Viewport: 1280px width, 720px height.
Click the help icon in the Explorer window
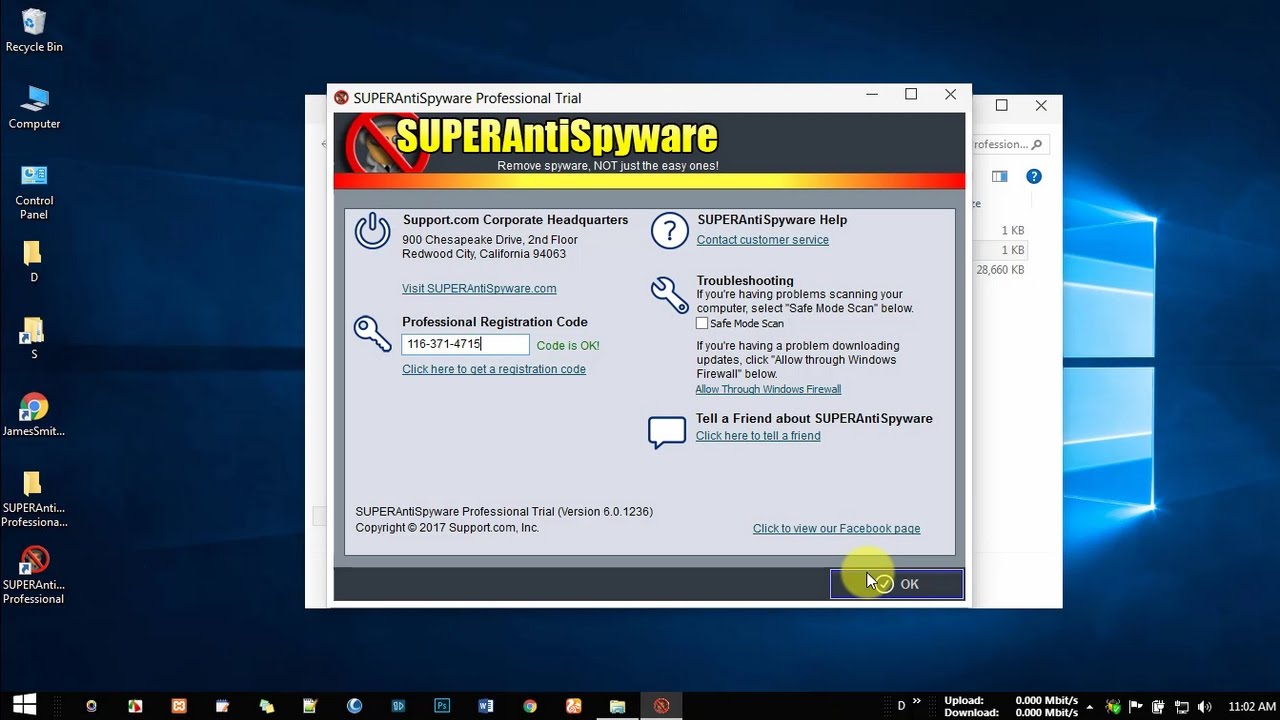pyautogui.click(x=1034, y=177)
